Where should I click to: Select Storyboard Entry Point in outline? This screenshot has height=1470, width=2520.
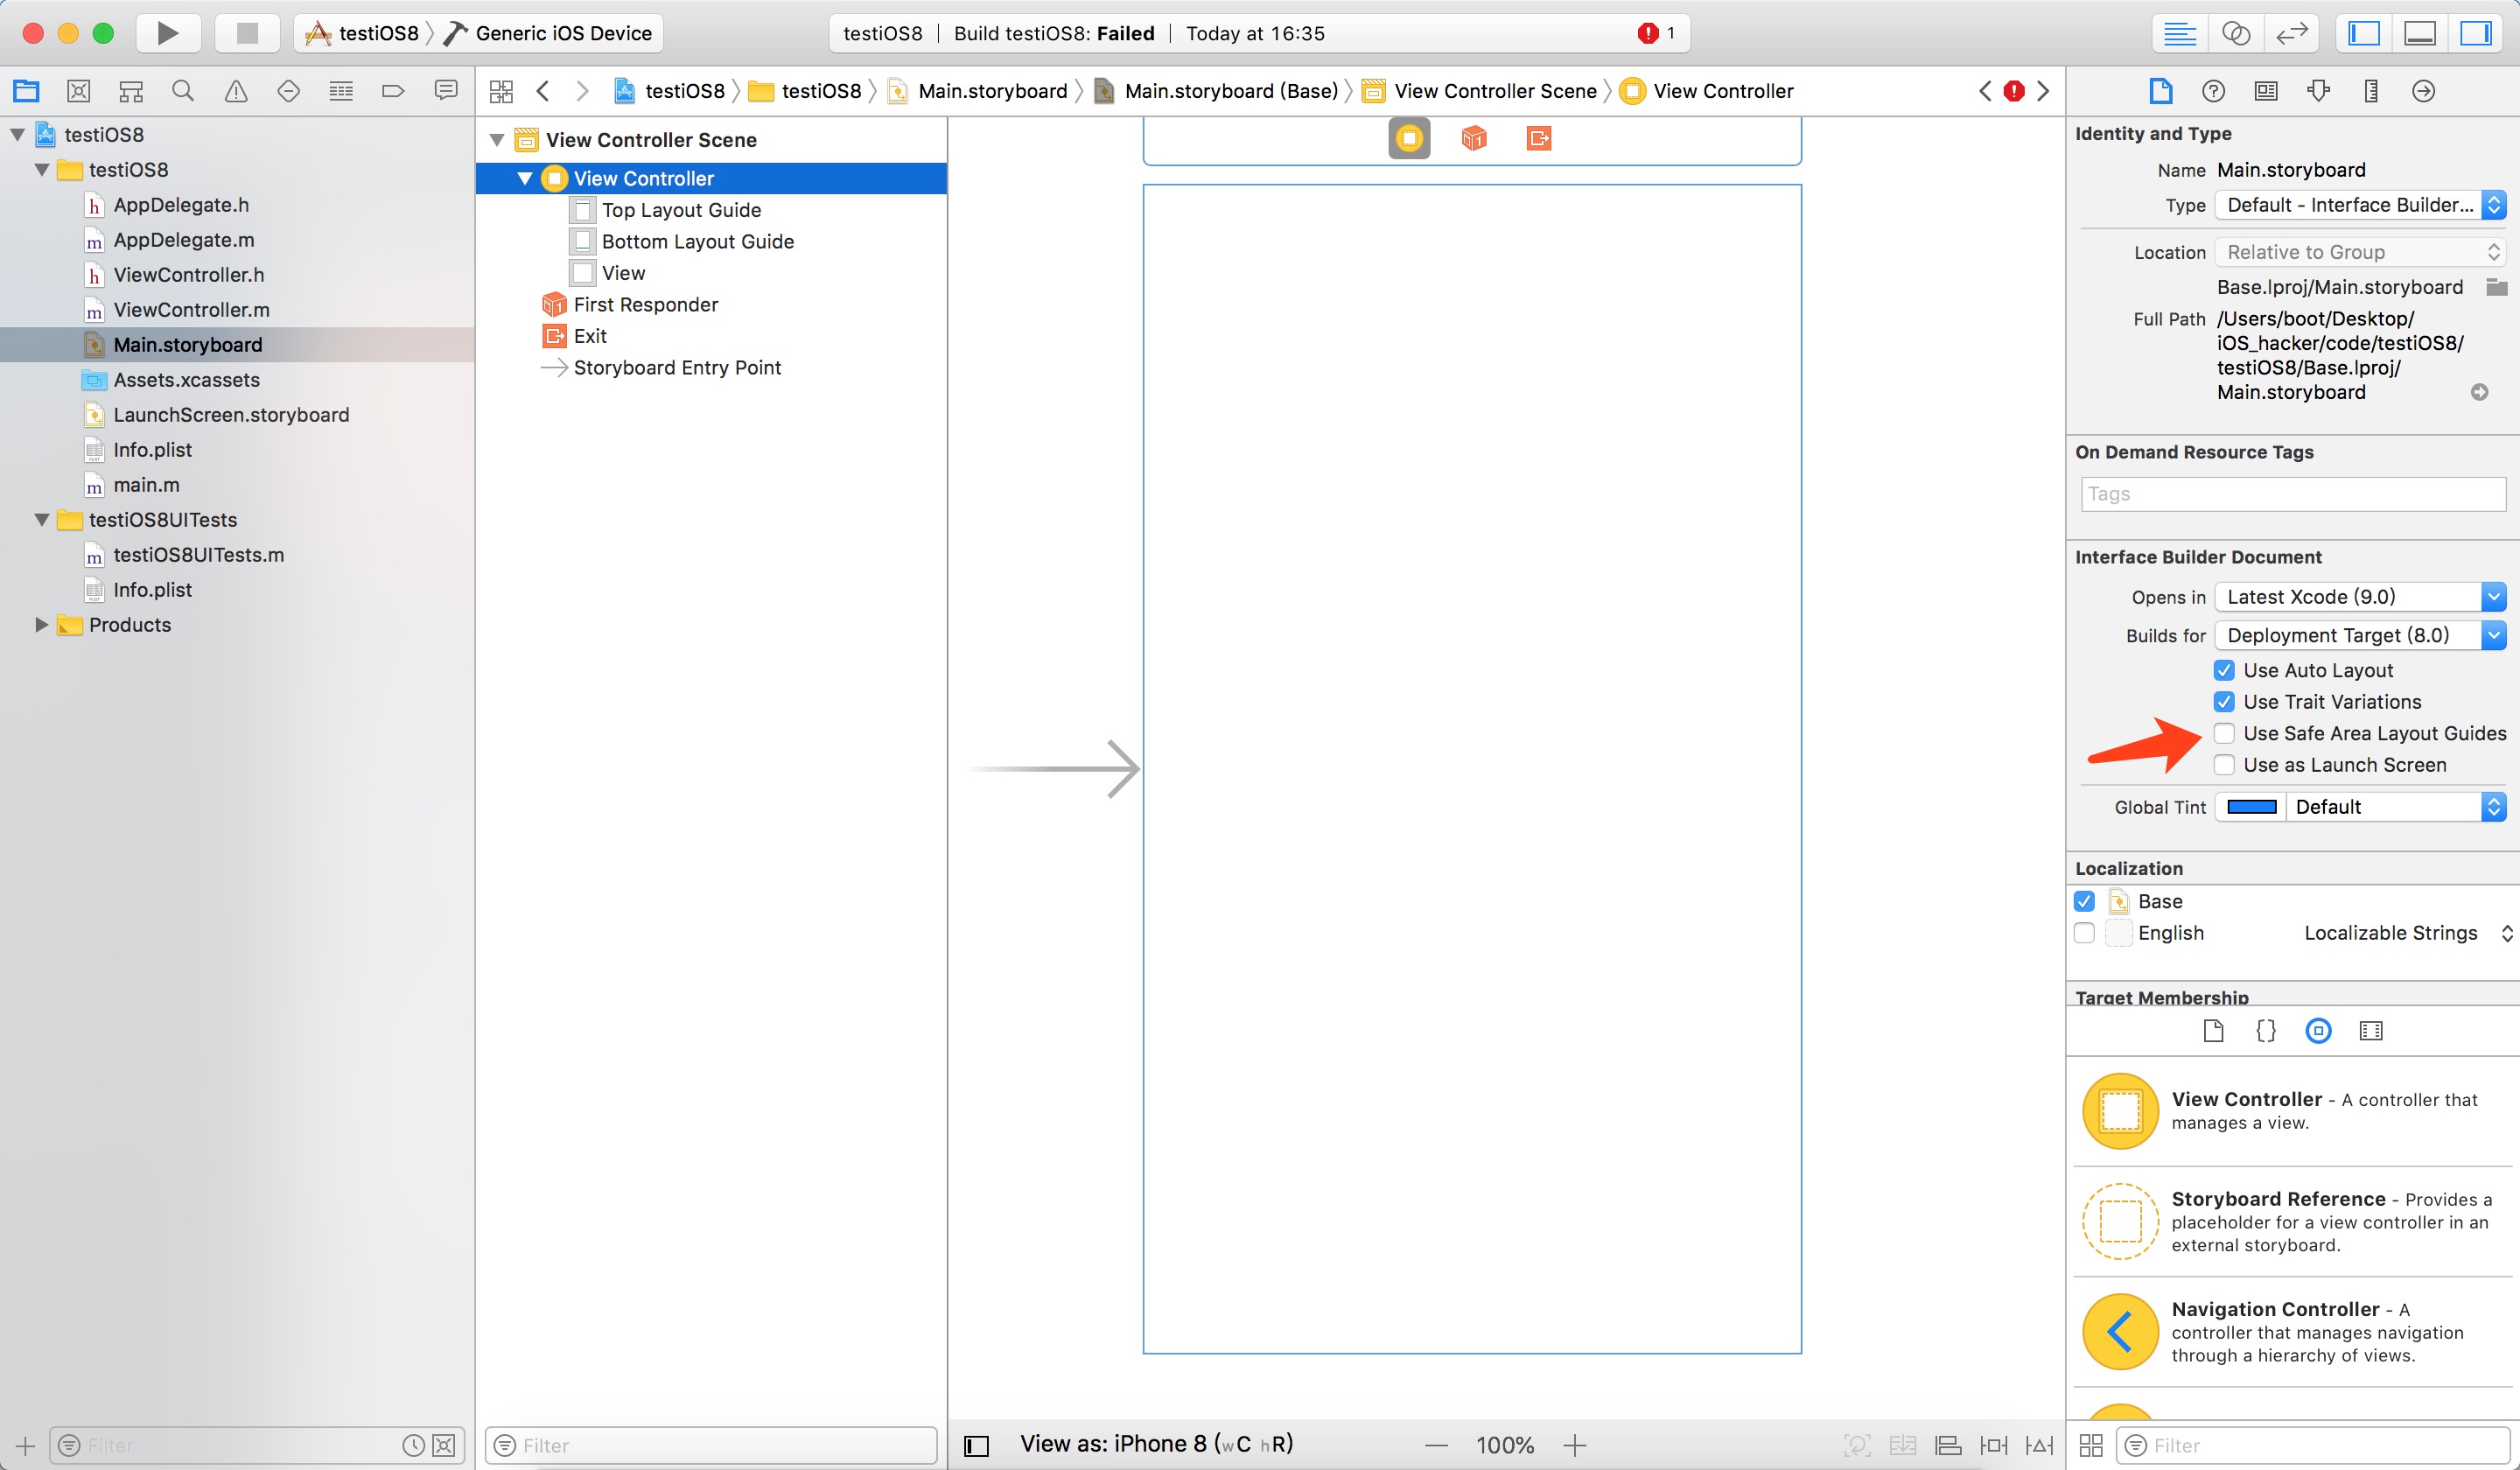tap(677, 367)
